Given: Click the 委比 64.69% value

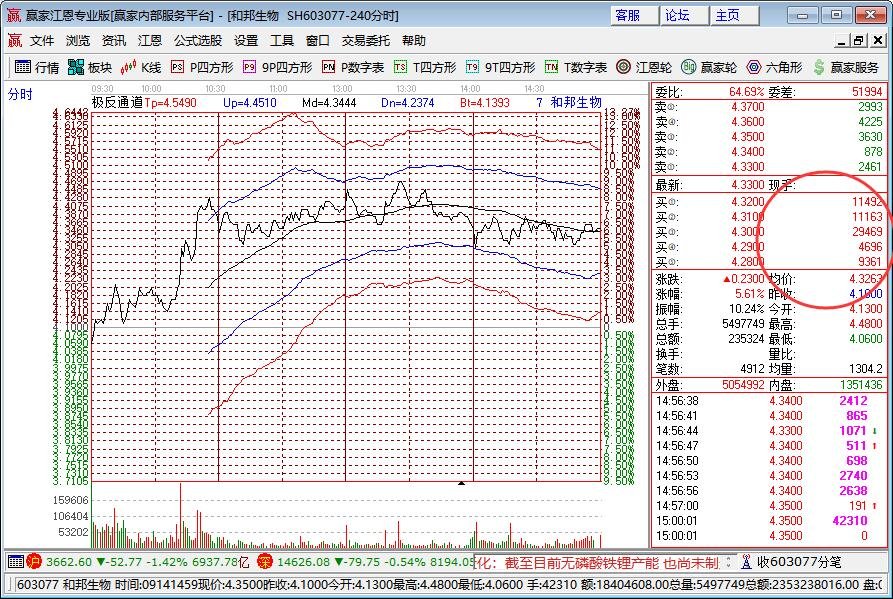Looking at the screenshot, I should pos(747,92).
